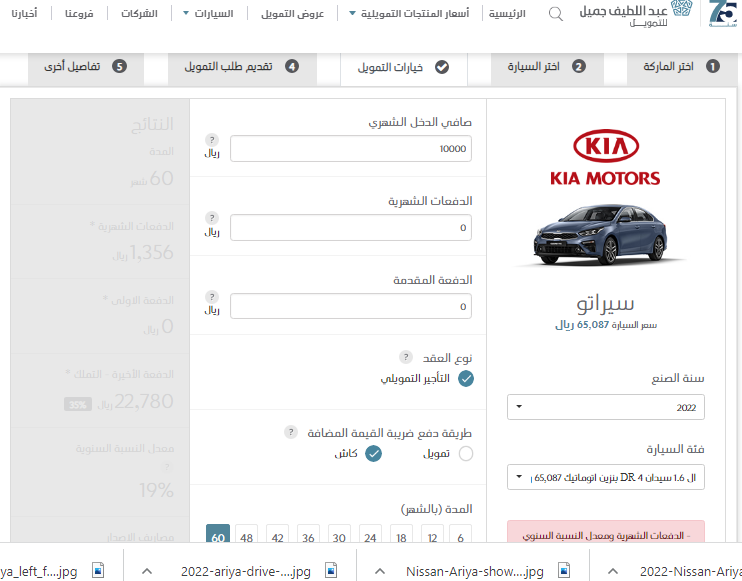The image size is (742, 581).
Task: Open الرئيسية home menu item
Action: point(507,13)
